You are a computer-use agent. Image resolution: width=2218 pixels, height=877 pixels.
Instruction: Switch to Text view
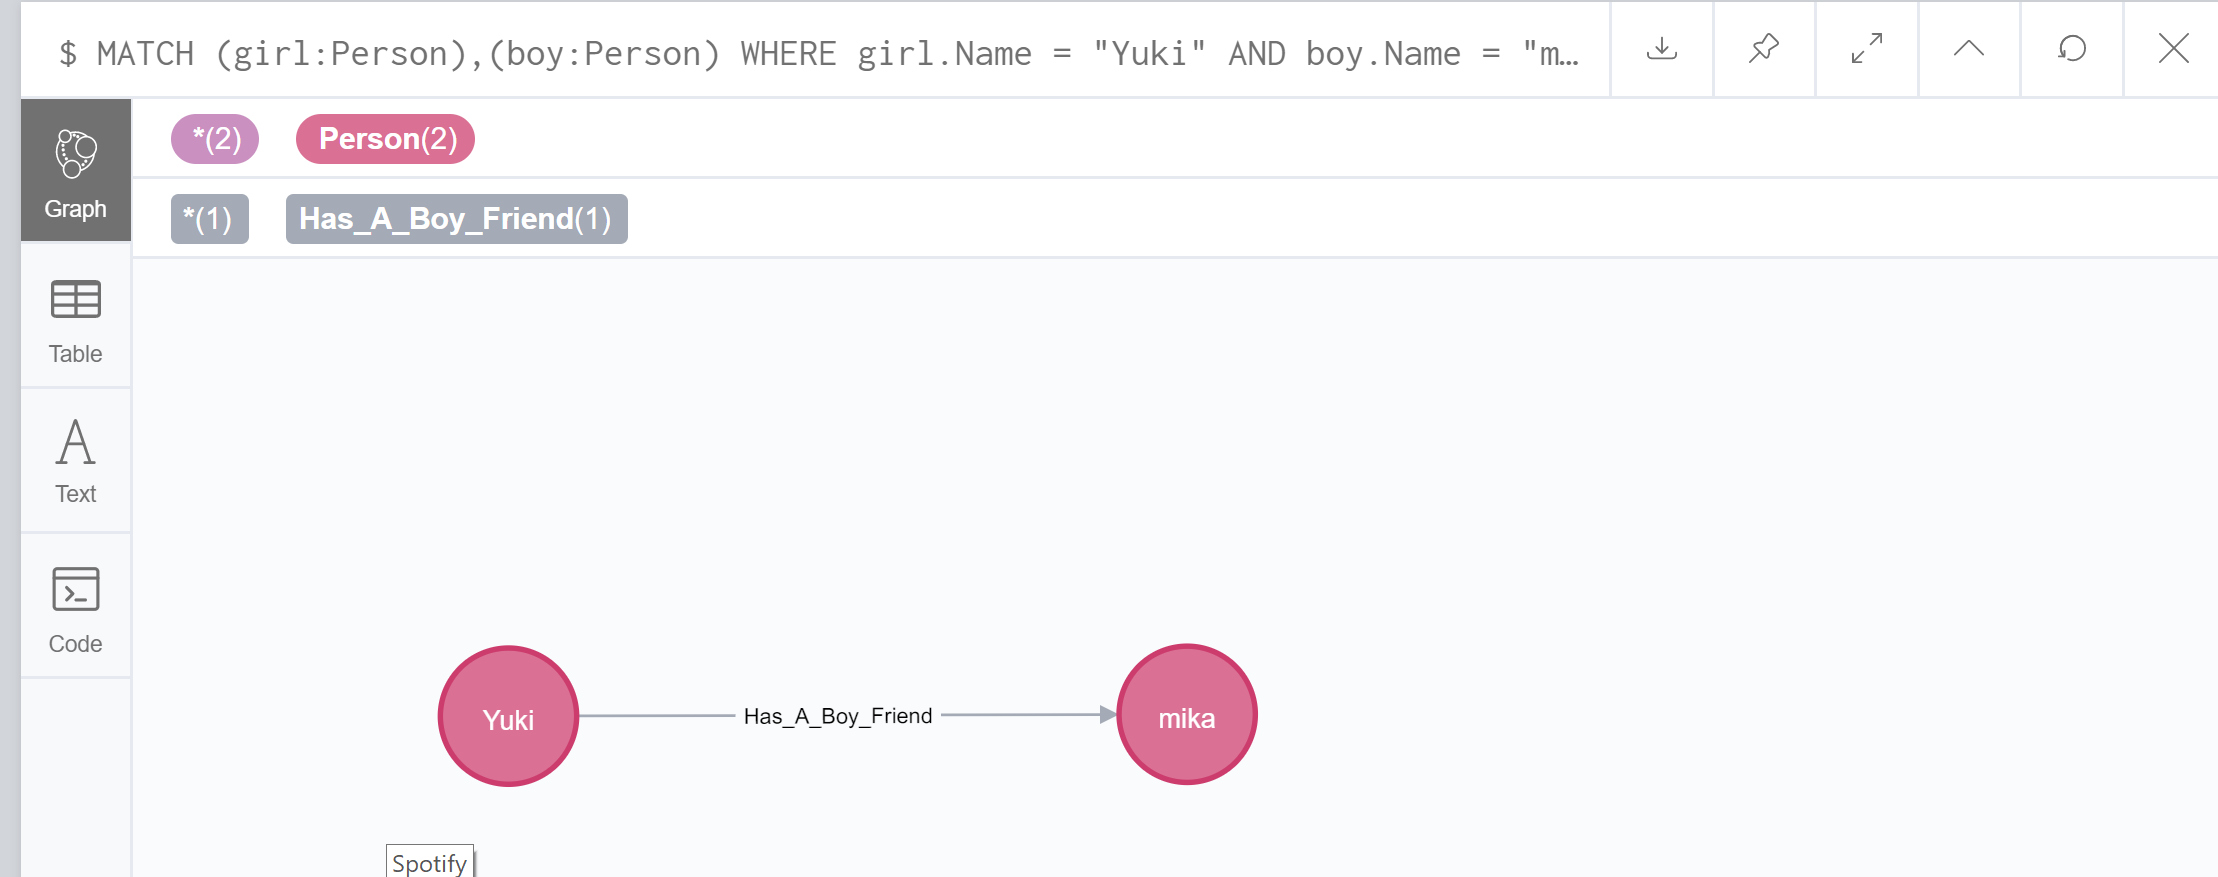[76, 462]
